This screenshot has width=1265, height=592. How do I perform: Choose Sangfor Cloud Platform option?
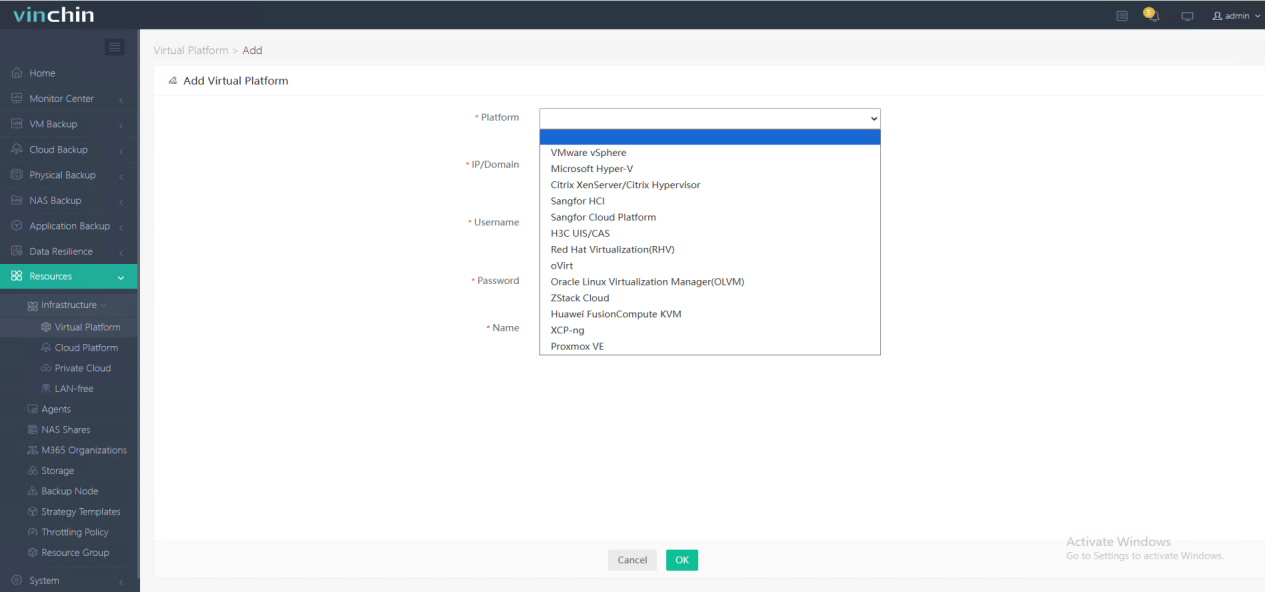710,217
